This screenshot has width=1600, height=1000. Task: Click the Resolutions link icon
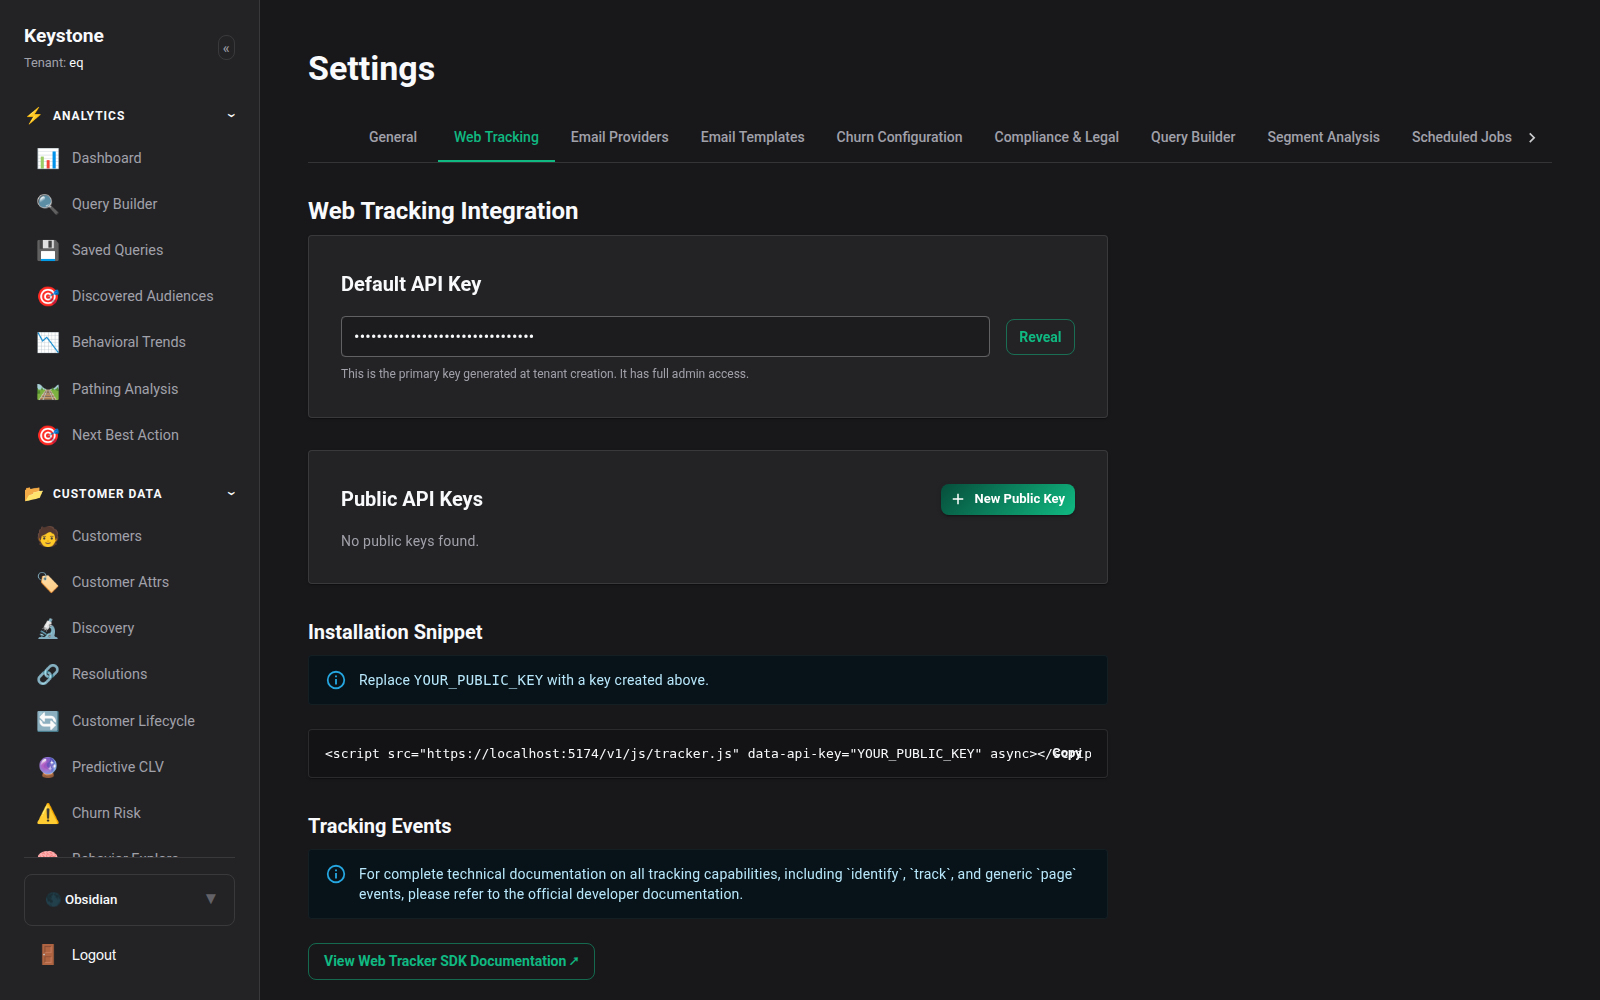[x=48, y=674]
